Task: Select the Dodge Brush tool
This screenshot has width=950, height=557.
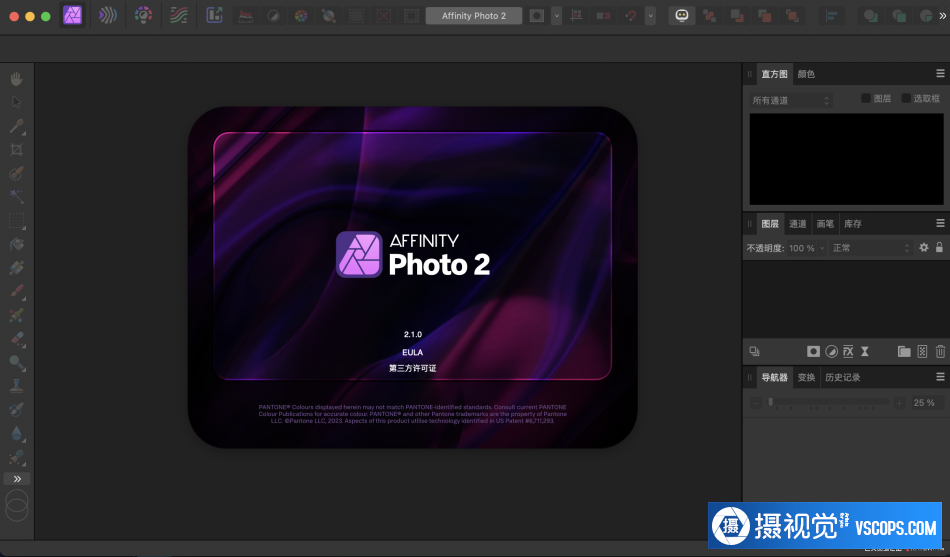Action: (16, 362)
